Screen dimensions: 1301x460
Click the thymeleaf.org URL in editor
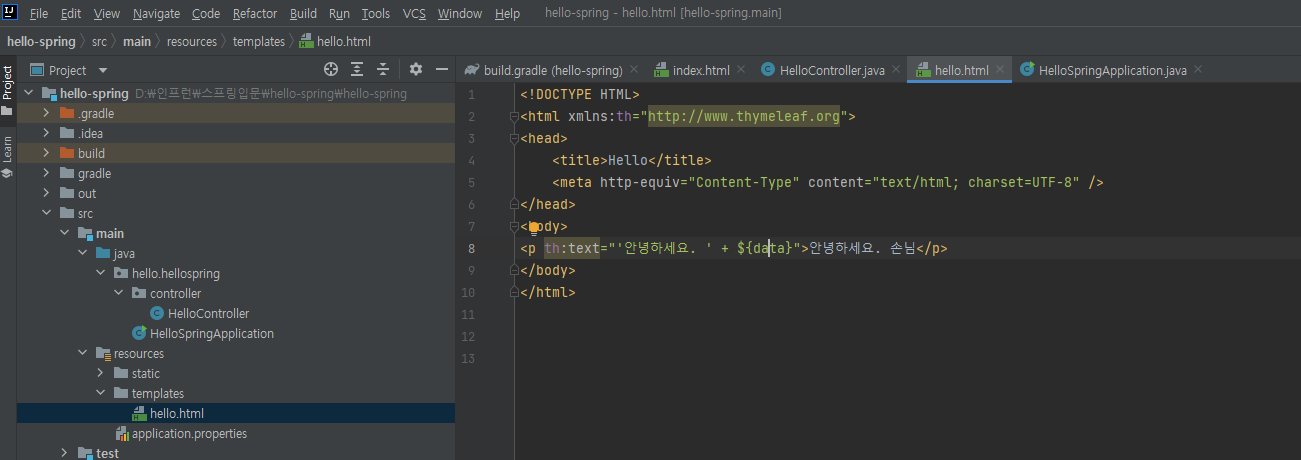(x=744, y=117)
